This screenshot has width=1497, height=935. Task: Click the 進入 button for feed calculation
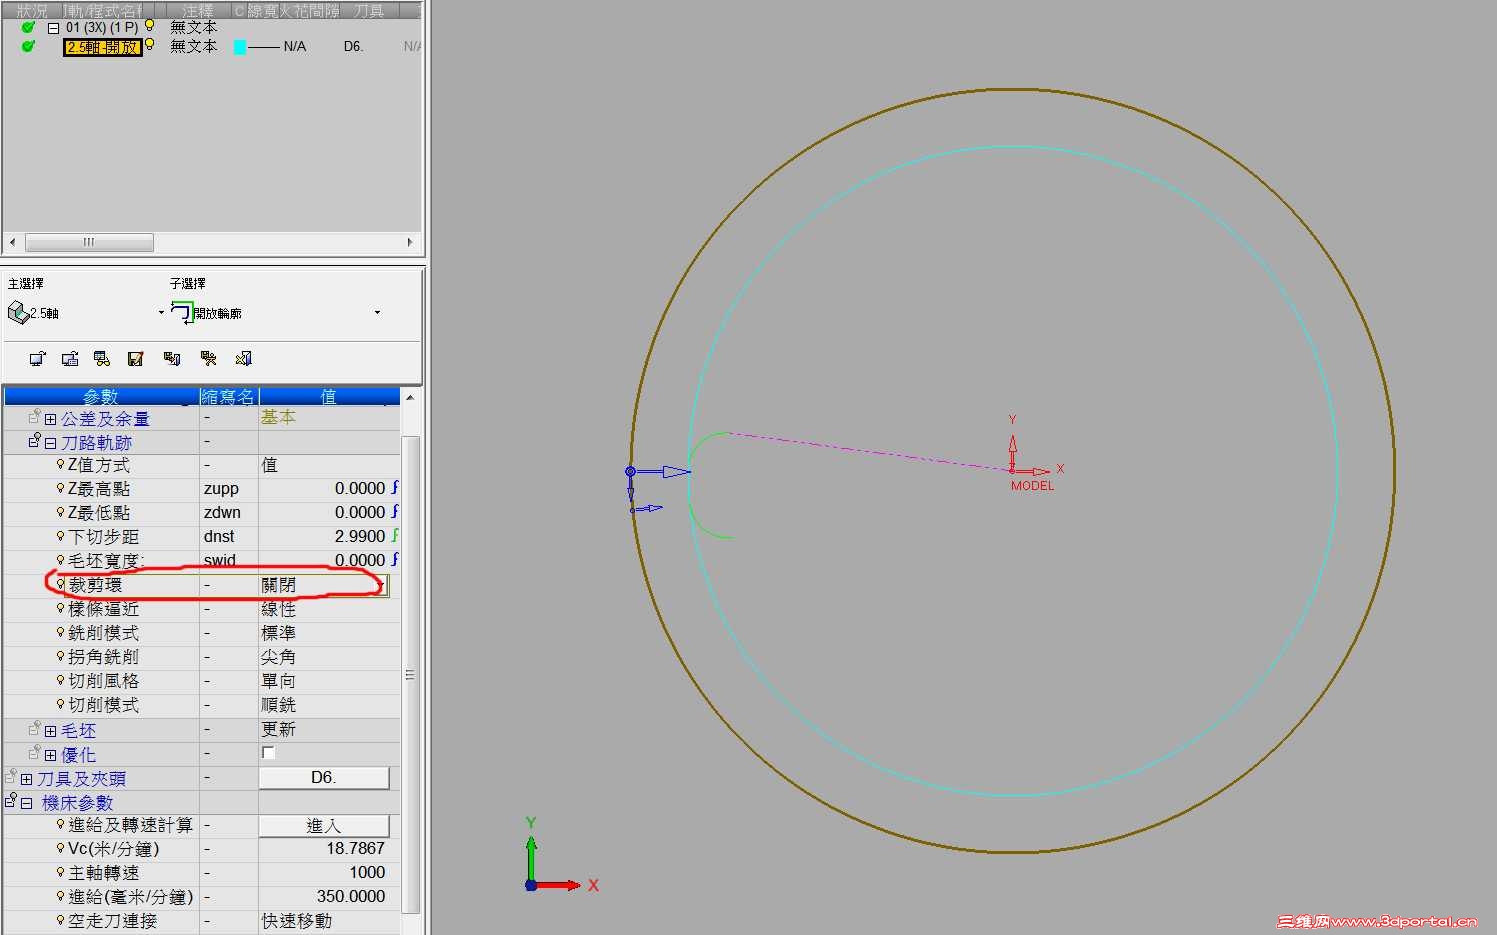[x=324, y=826]
